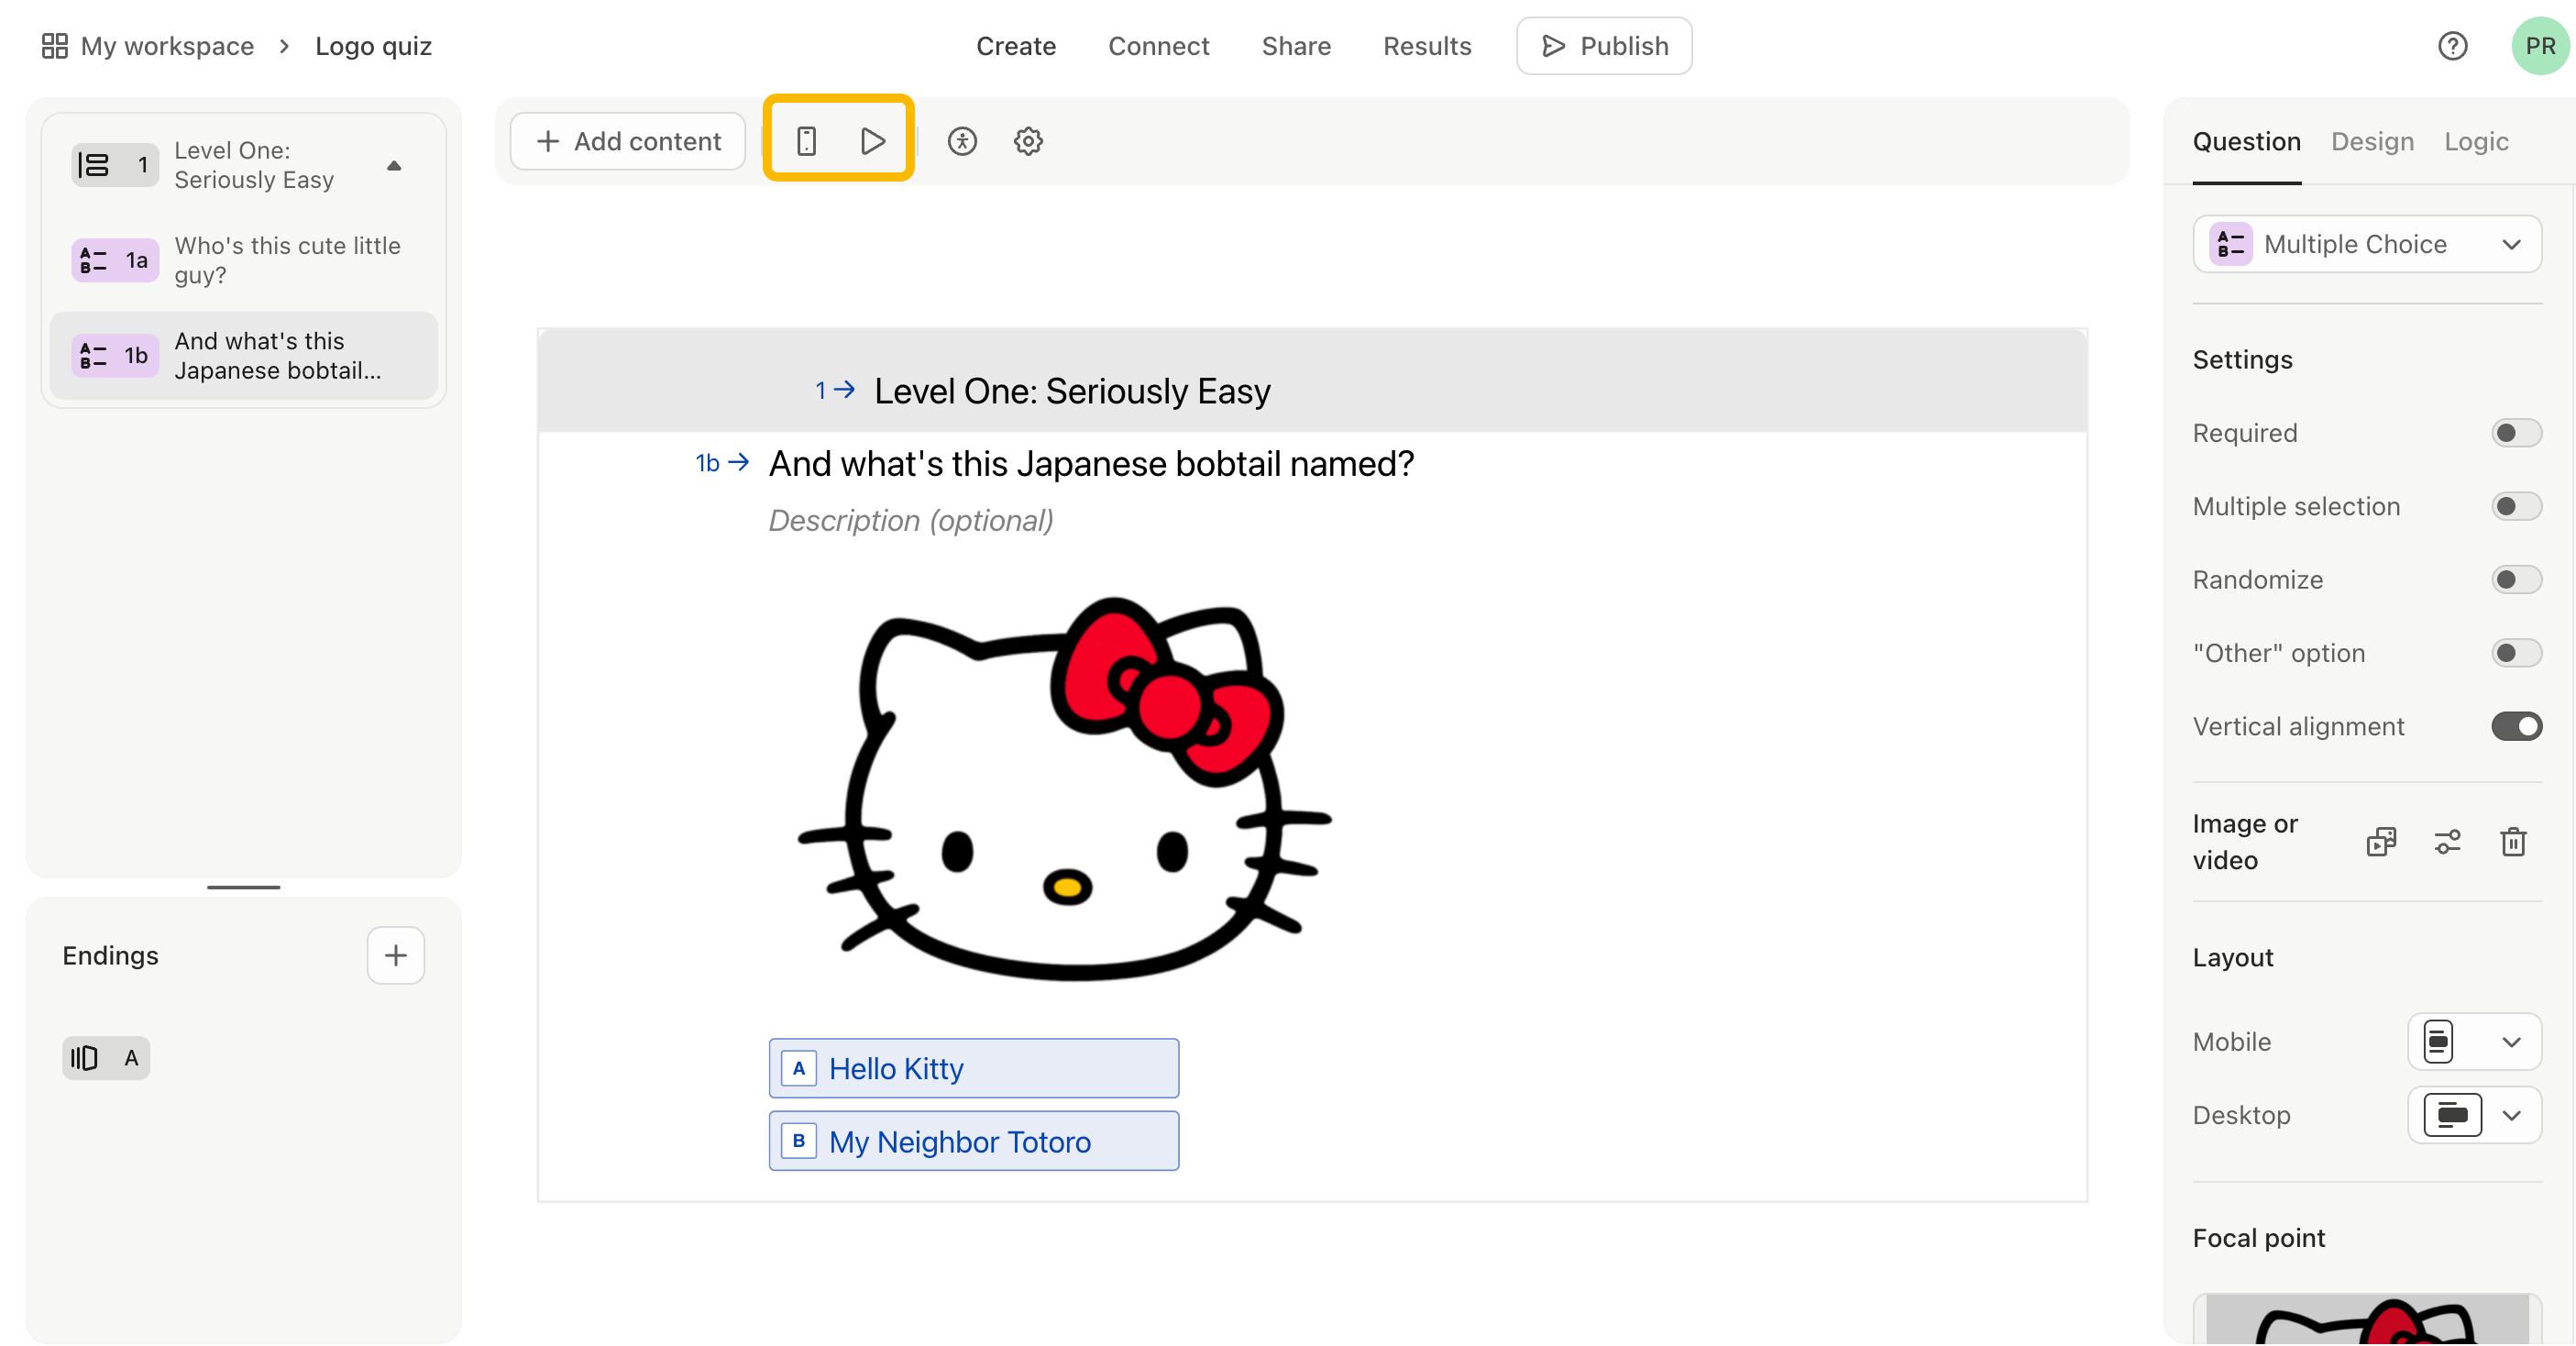Enable Multiple selection

click(2516, 506)
